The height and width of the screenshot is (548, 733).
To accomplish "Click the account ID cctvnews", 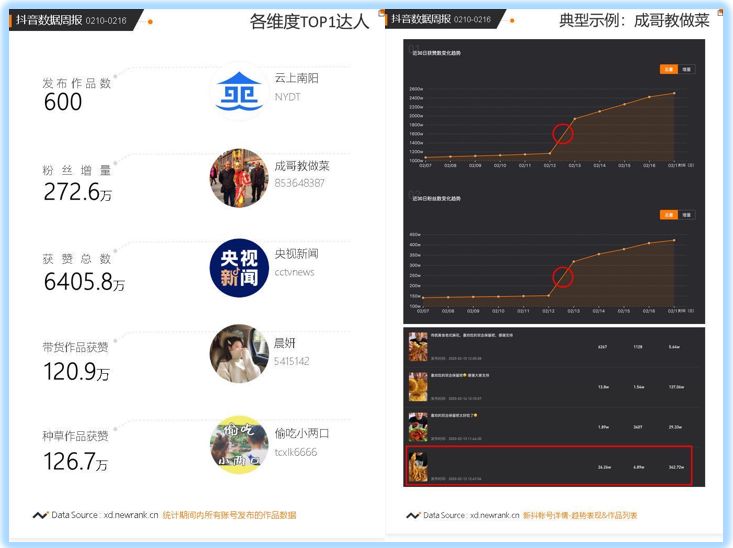I will tap(294, 272).
